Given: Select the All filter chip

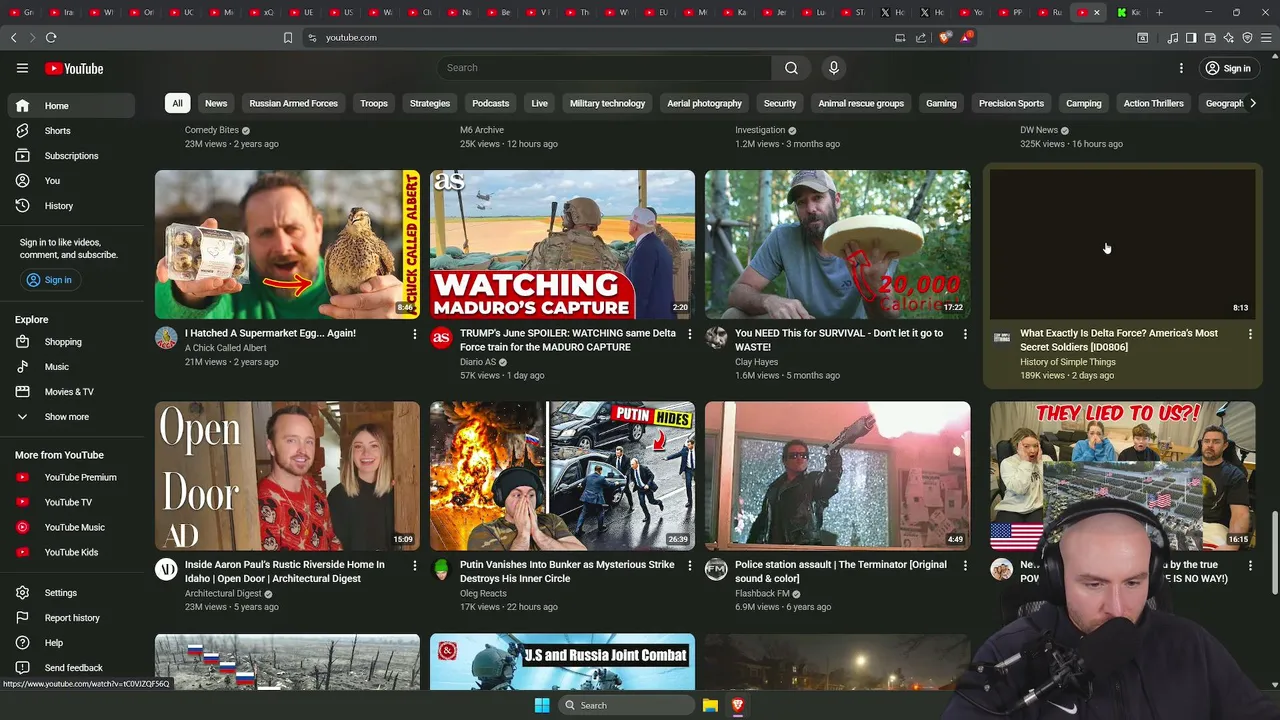Looking at the screenshot, I should pyautogui.click(x=177, y=103).
